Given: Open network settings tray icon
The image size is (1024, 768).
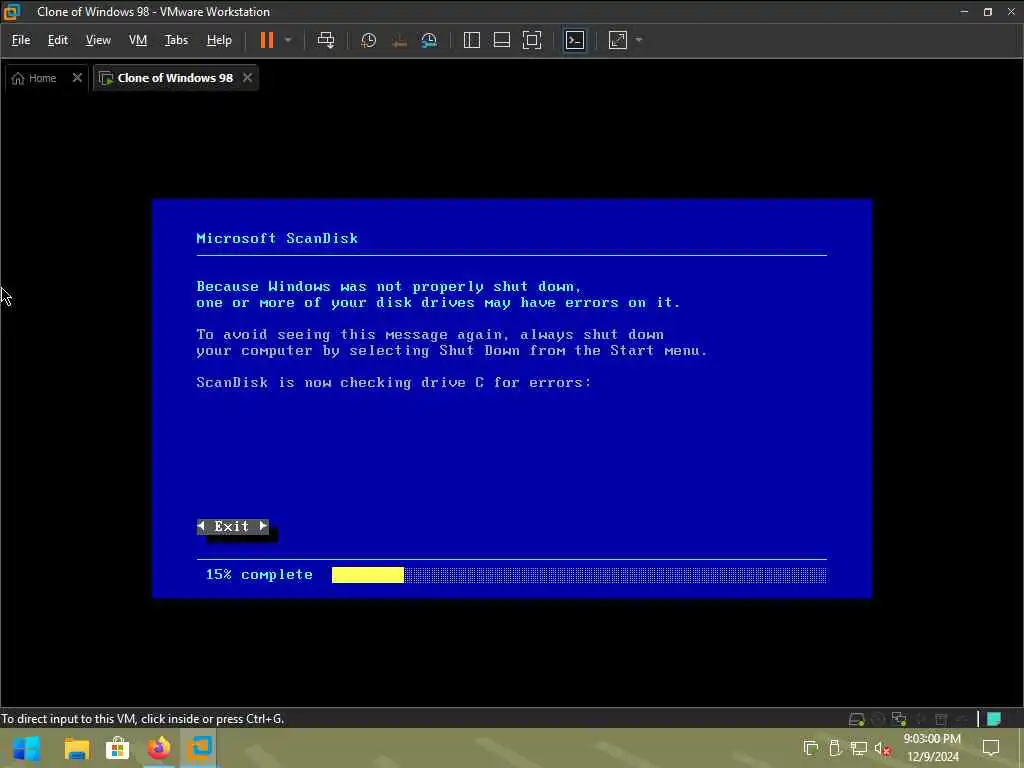Looking at the screenshot, I should point(859,748).
